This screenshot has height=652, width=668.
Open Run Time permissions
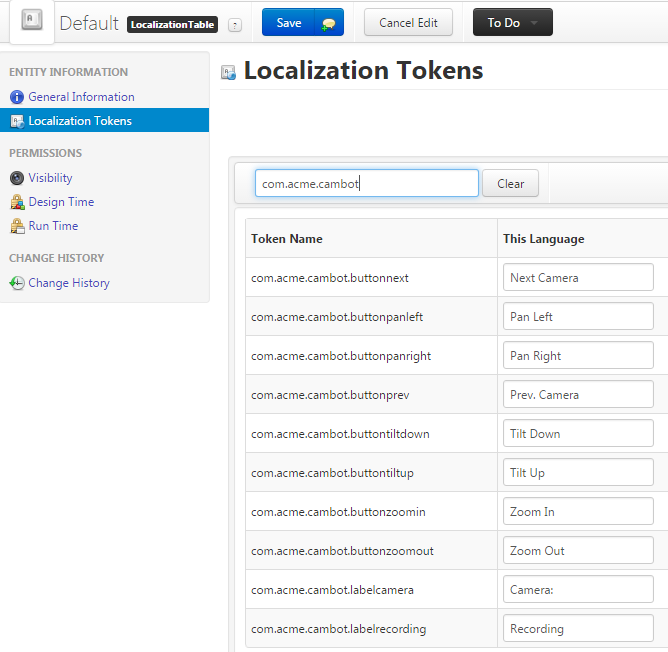click(x=53, y=226)
